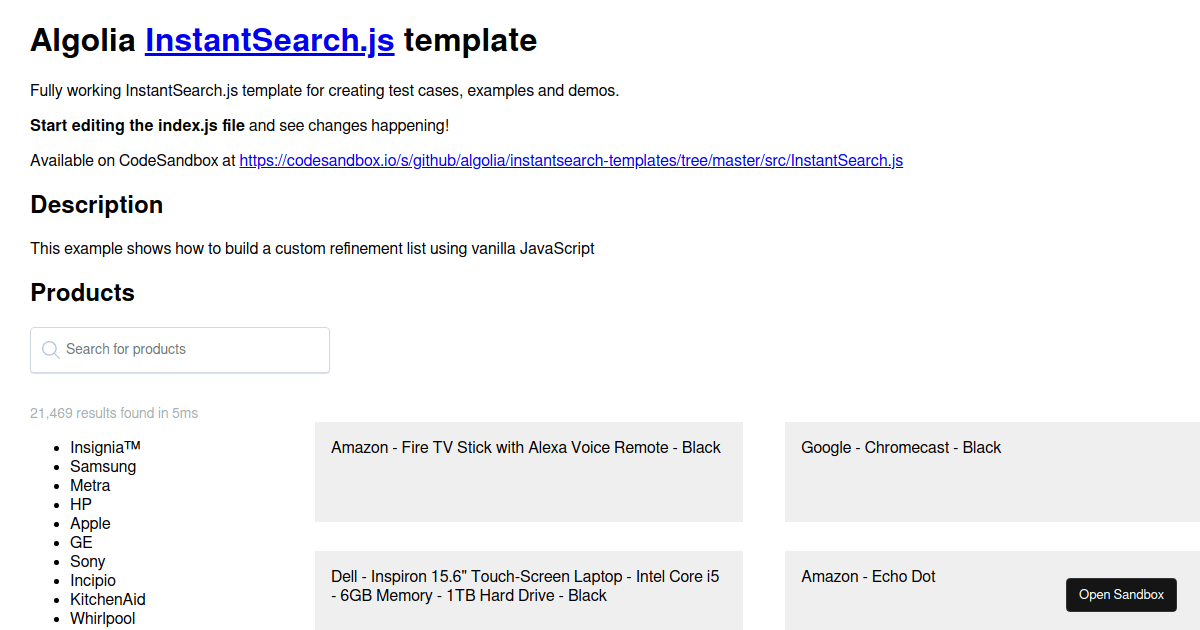This screenshot has width=1200, height=630.
Task: Select the Incipio brand filter
Action: pos(93,580)
